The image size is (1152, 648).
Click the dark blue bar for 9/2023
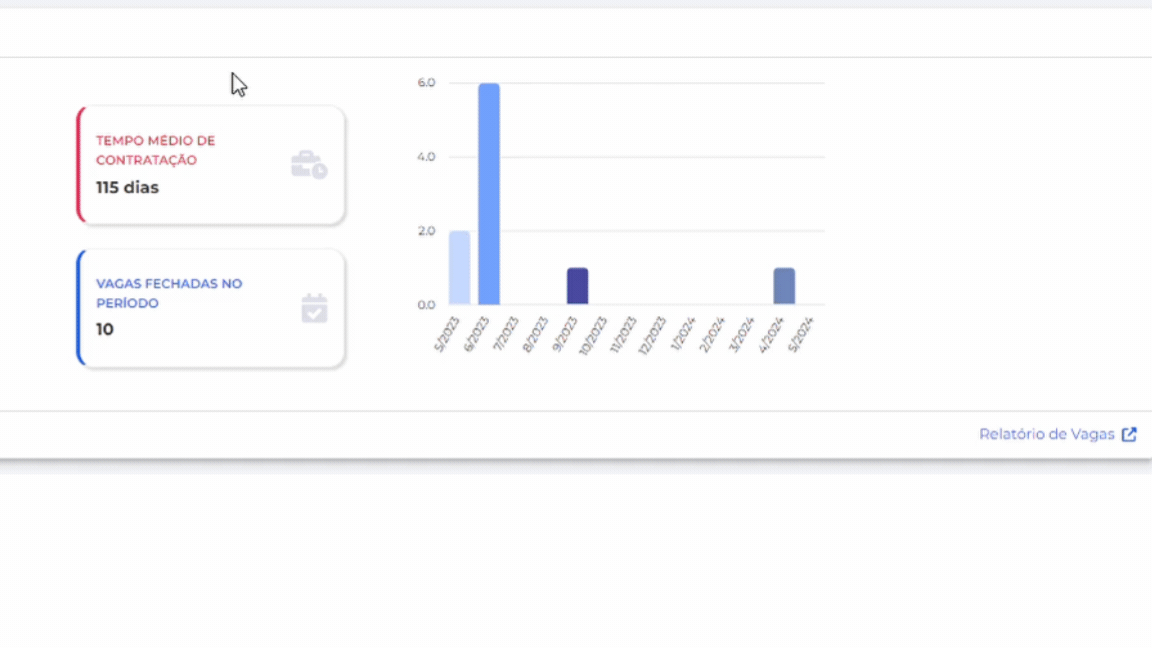[577, 286]
